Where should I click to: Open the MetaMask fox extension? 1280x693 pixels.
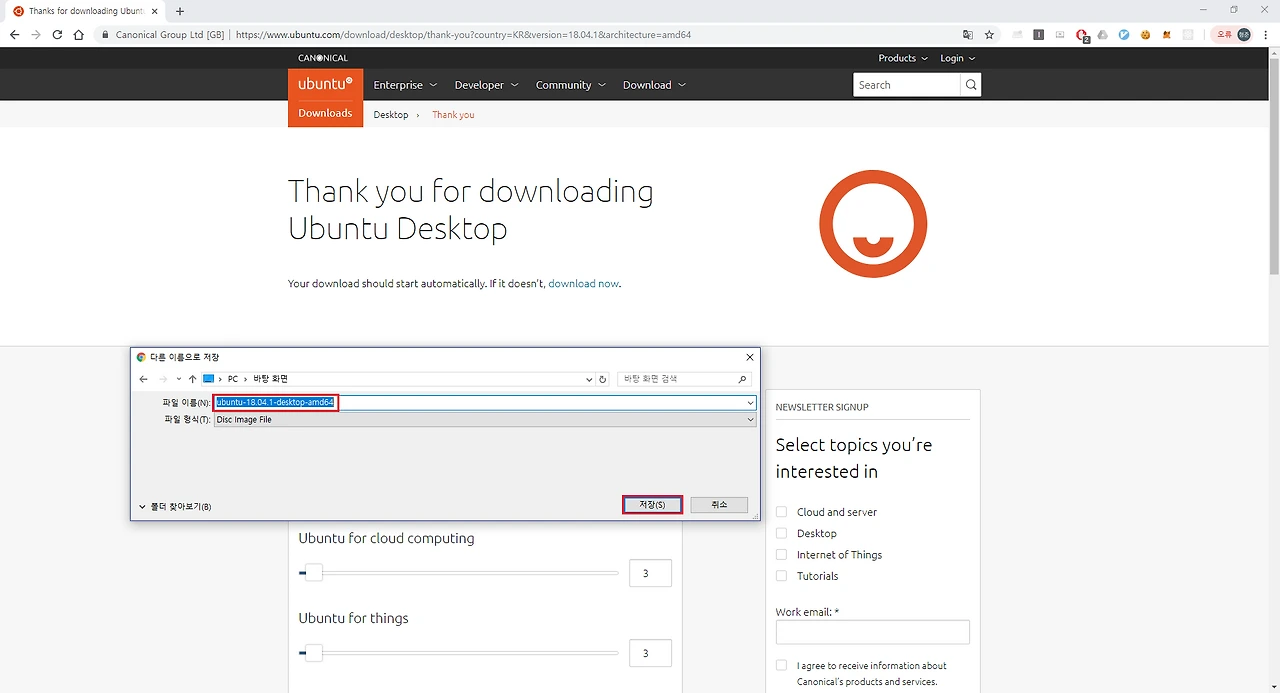click(x=1166, y=34)
